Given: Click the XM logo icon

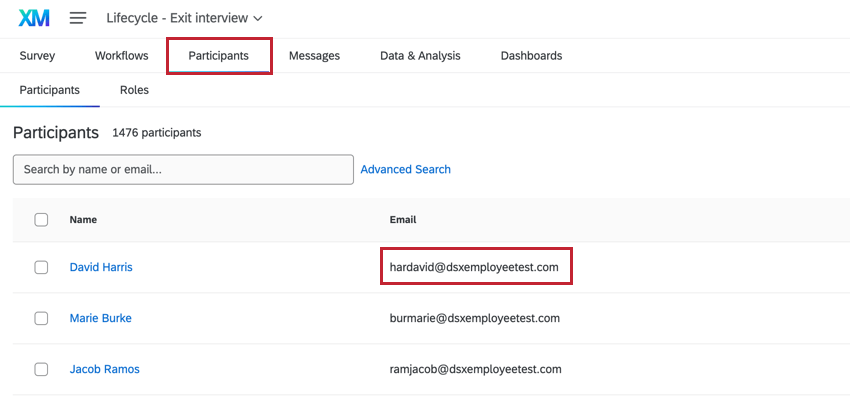Looking at the screenshot, I should (34, 18).
